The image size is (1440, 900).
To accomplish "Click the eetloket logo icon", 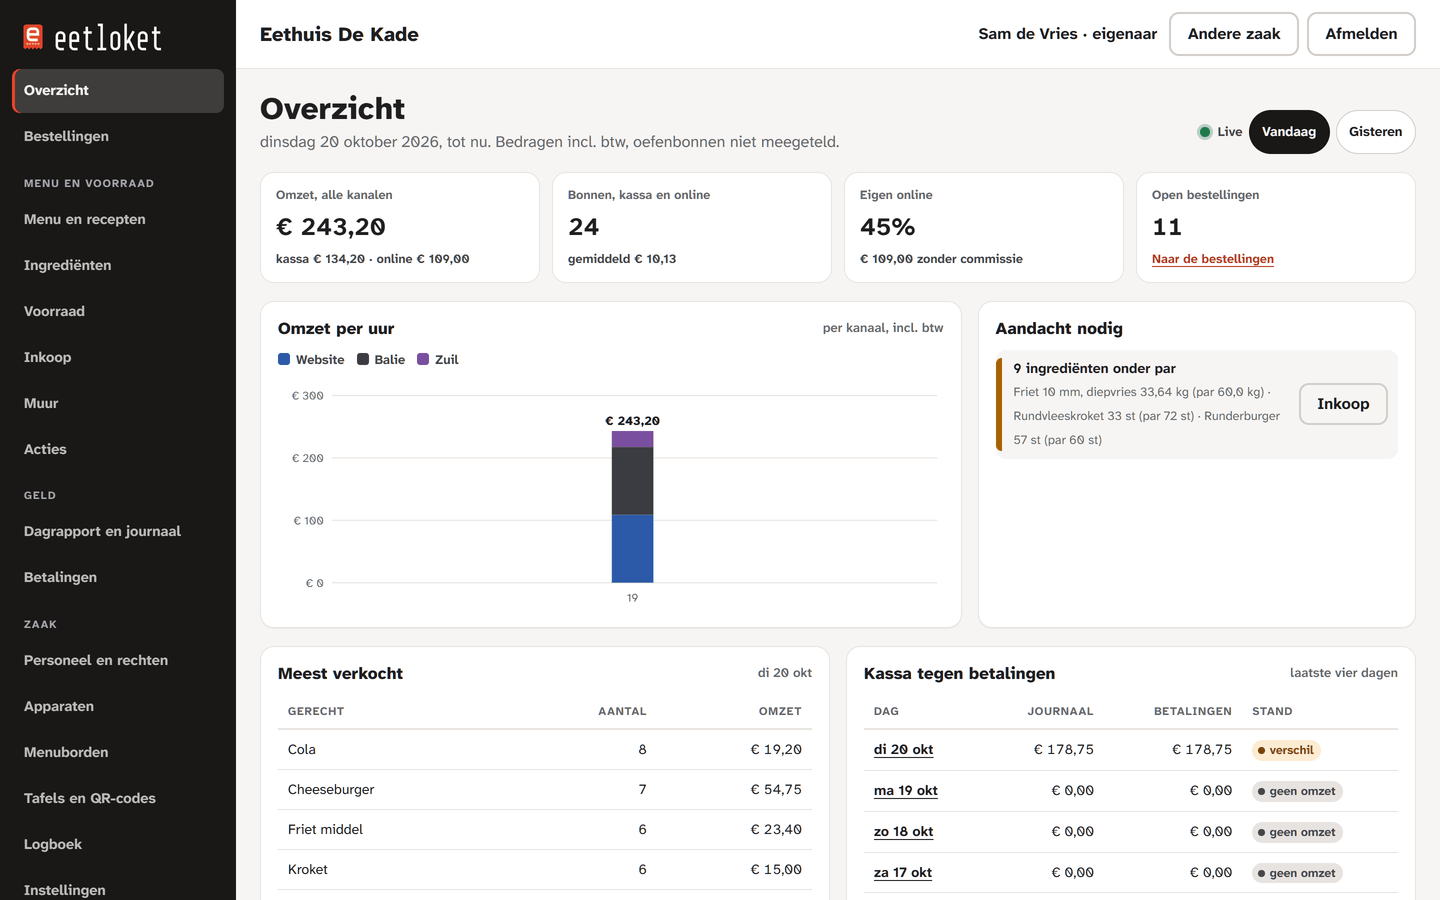I will (x=33, y=37).
